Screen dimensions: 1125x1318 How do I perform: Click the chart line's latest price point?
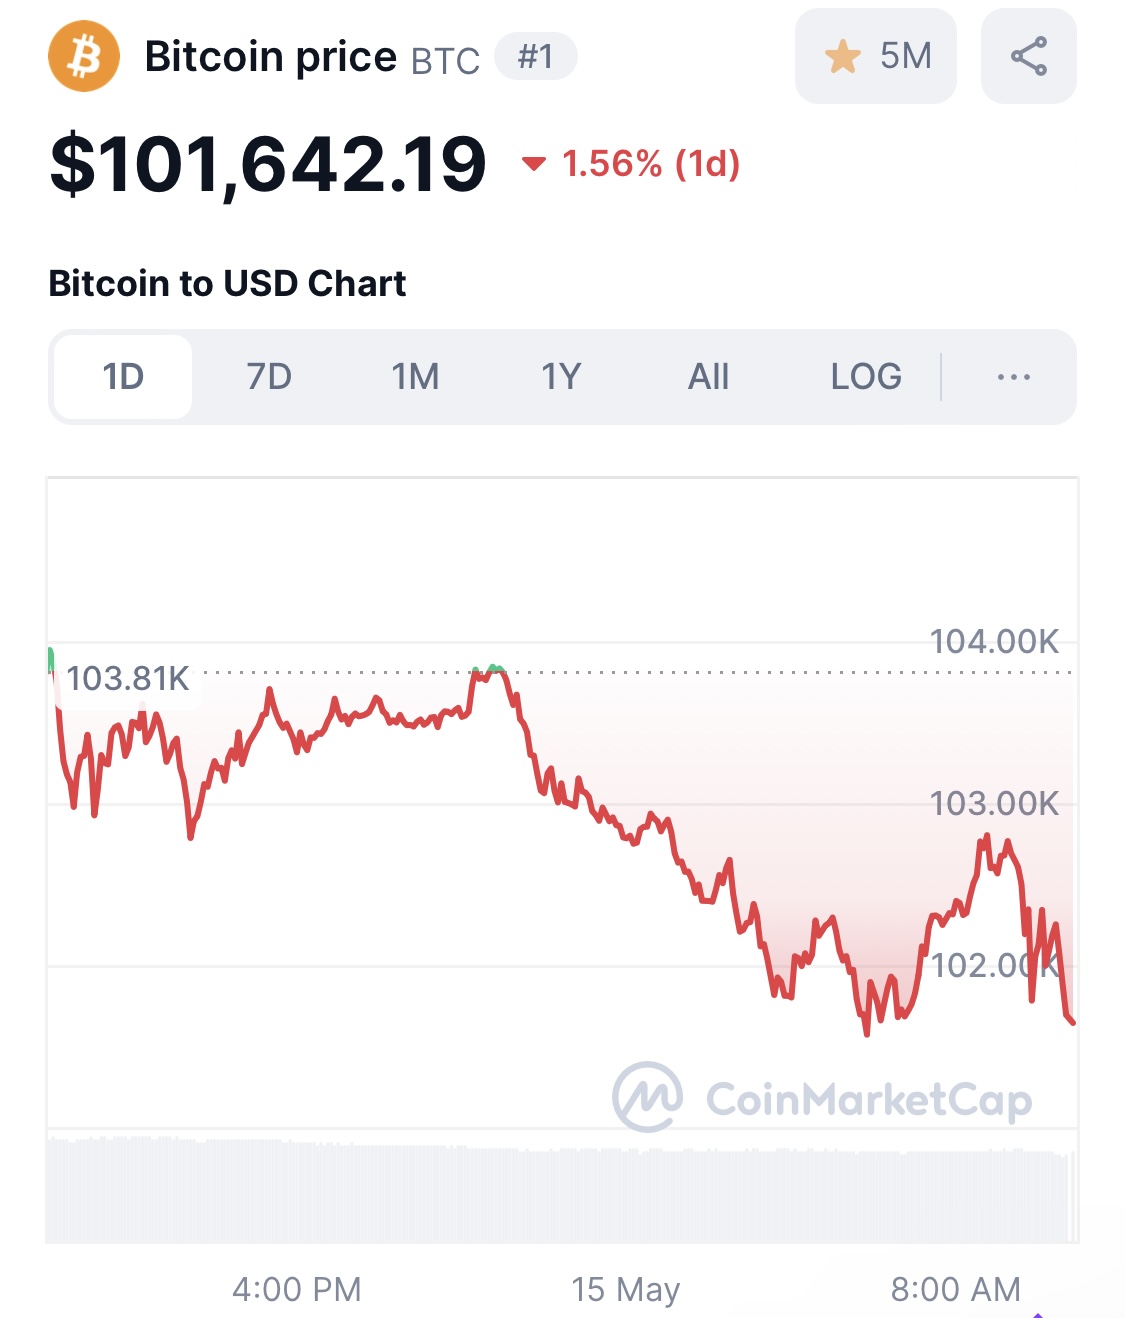click(x=1072, y=1021)
